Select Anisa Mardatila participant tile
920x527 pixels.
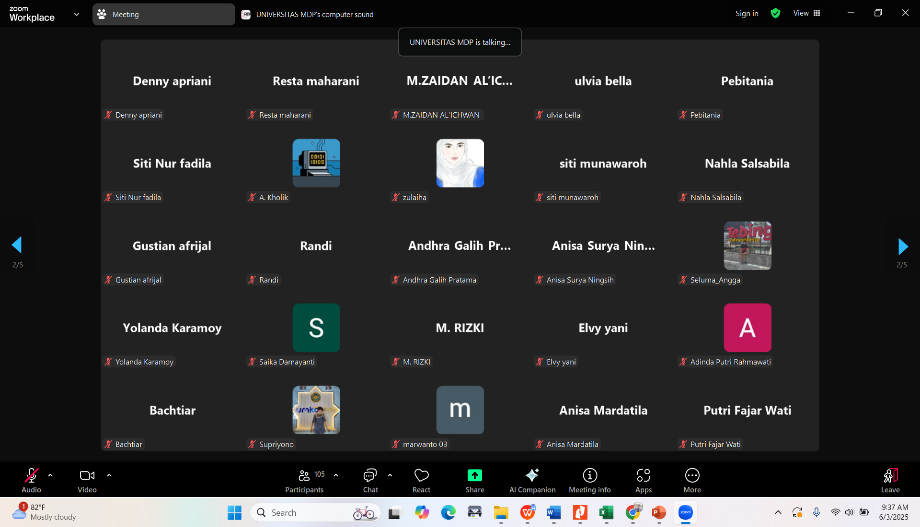(x=604, y=410)
